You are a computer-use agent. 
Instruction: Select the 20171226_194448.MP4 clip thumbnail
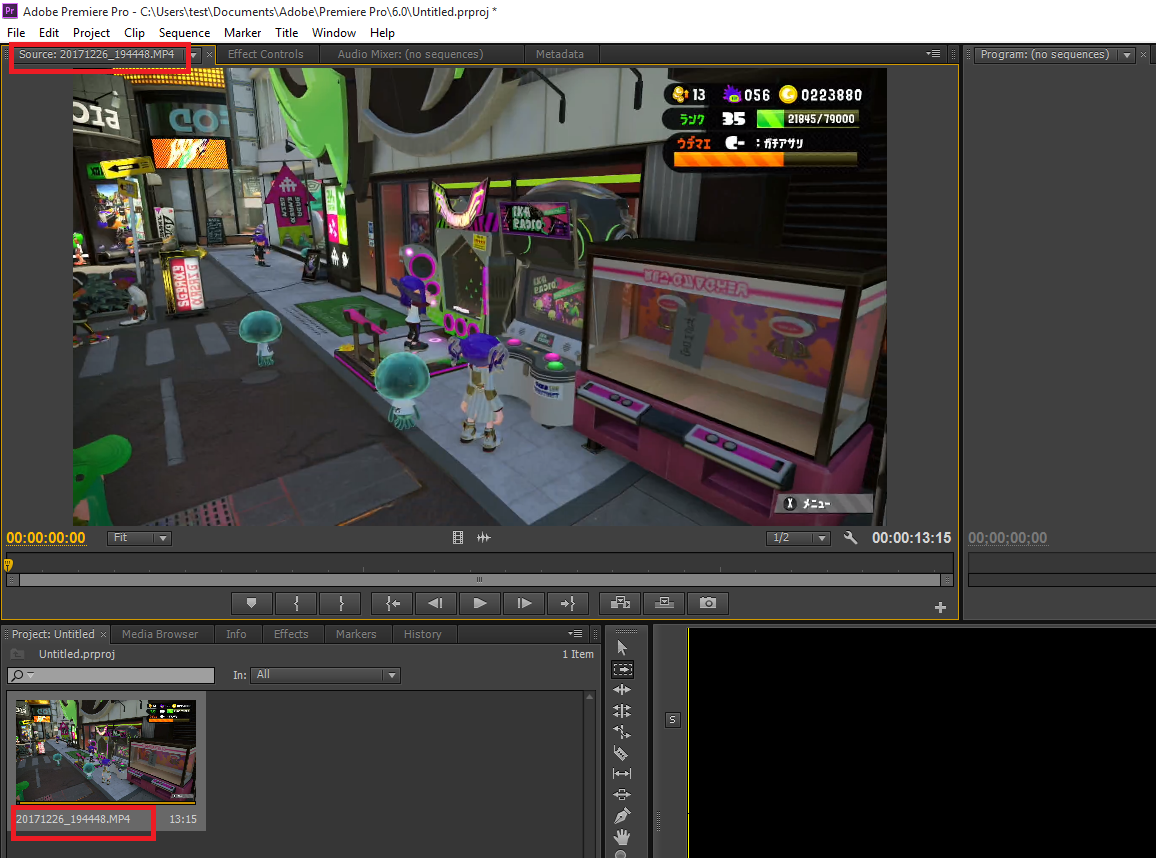point(106,750)
